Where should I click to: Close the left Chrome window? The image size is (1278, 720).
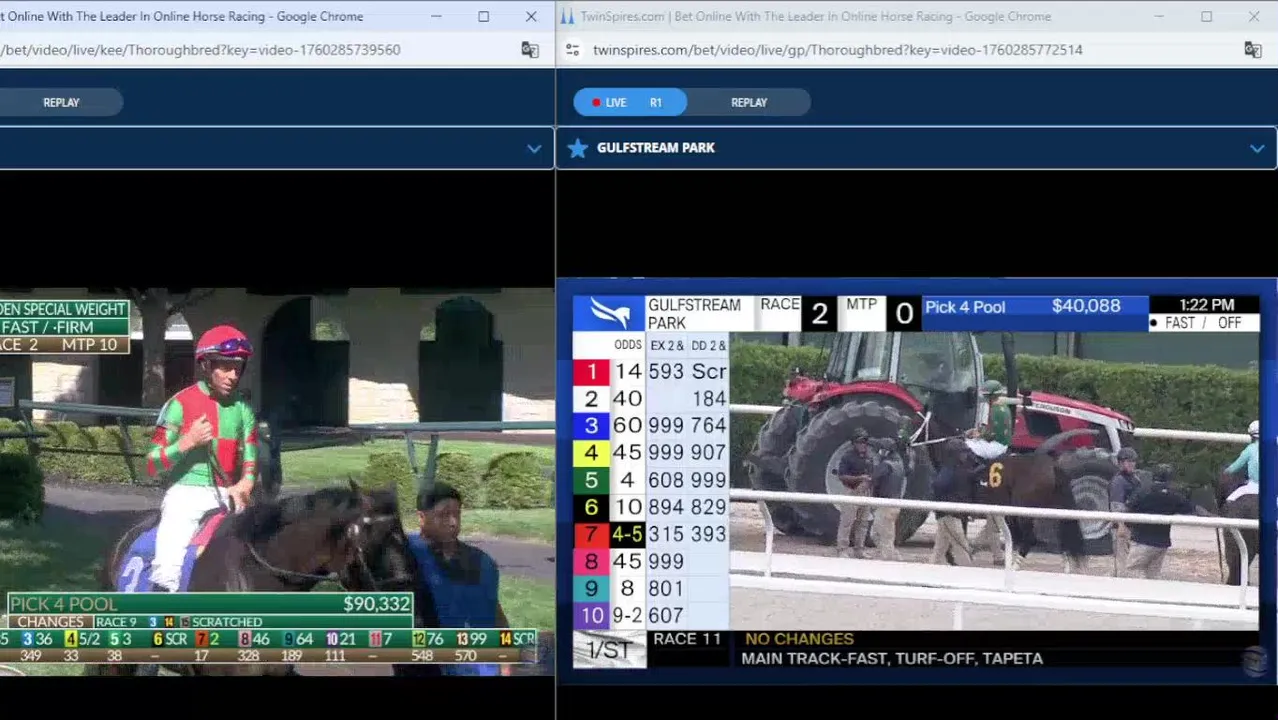(531, 16)
